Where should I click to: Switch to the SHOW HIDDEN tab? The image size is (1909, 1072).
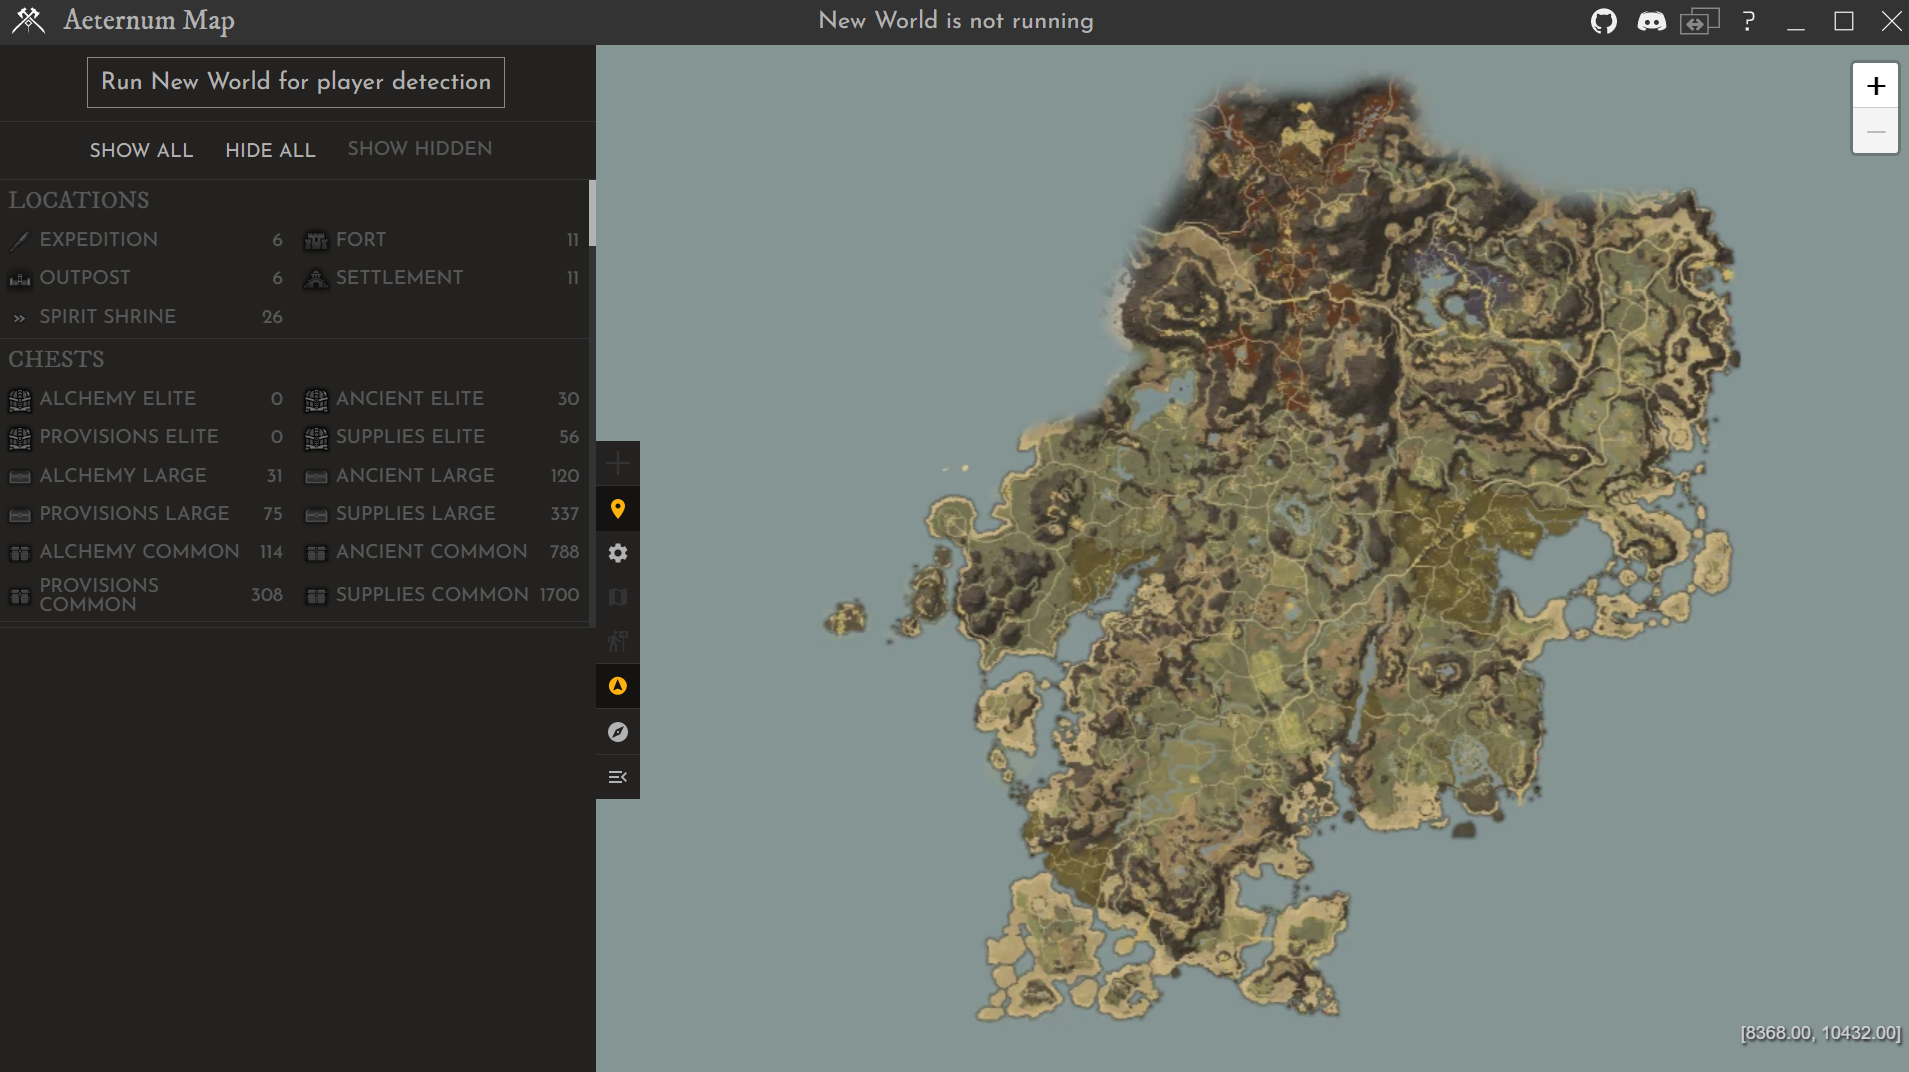click(419, 149)
